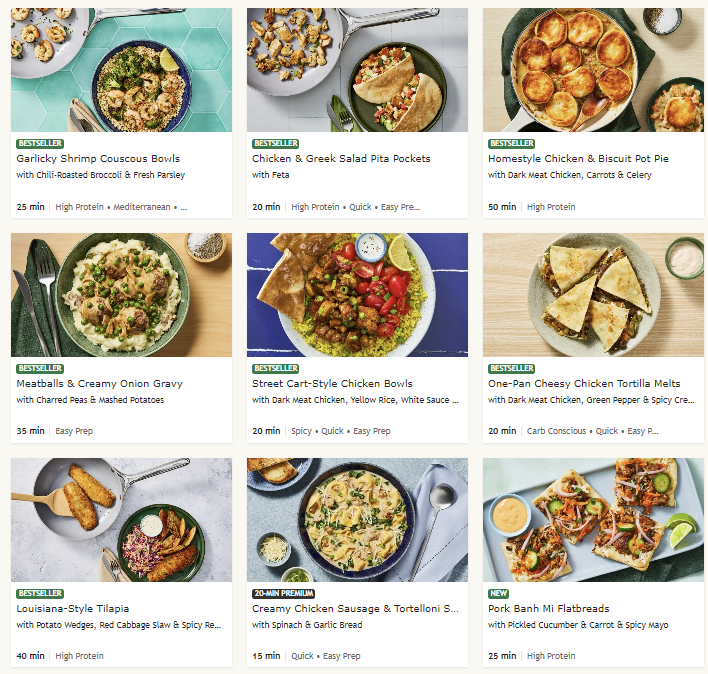708x674 pixels.
Task: Open the Meatballs & Creamy Onion Gravy image
Action: [x=121, y=295]
